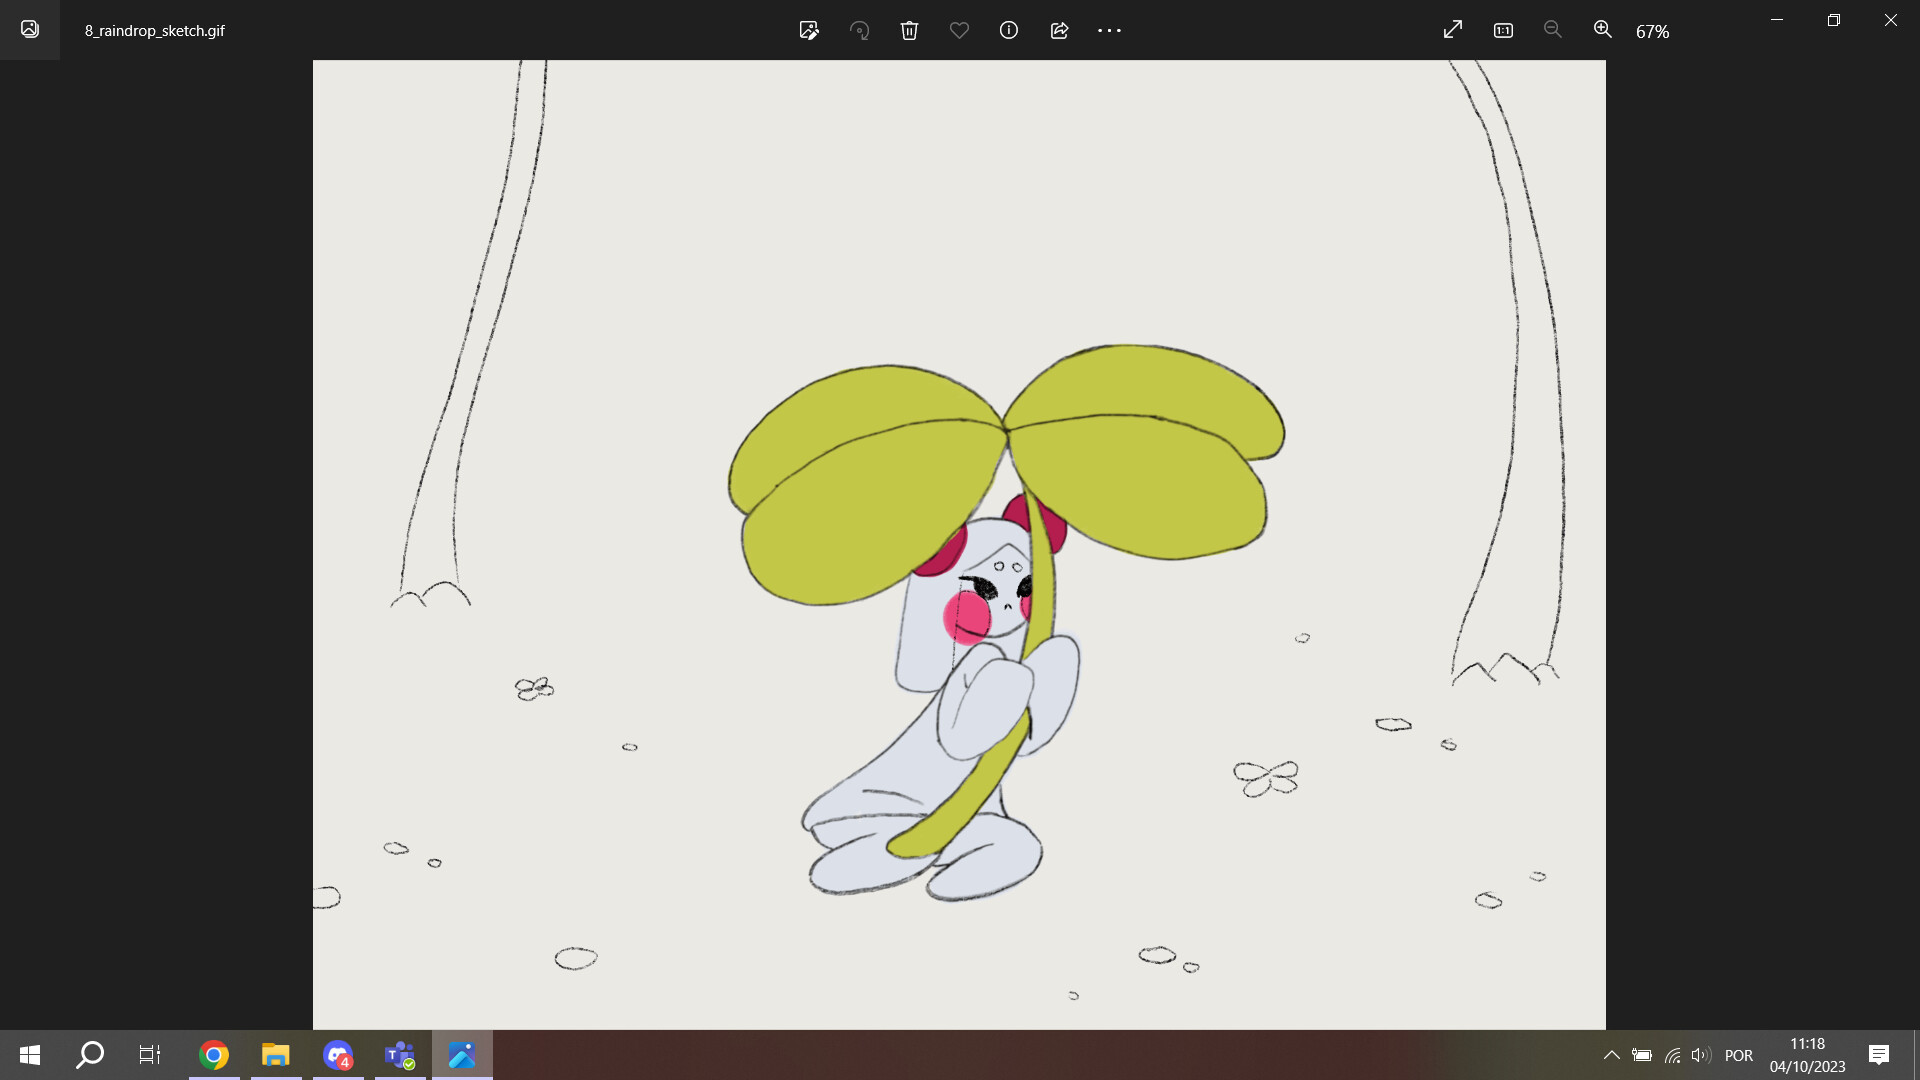This screenshot has width=1920, height=1080.
Task: Delete 8_raindrop_sketch.gif
Action: tap(909, 30)
